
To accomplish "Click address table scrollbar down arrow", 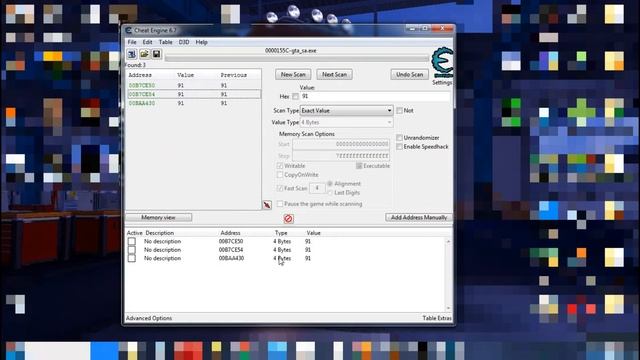I will 448,308.
